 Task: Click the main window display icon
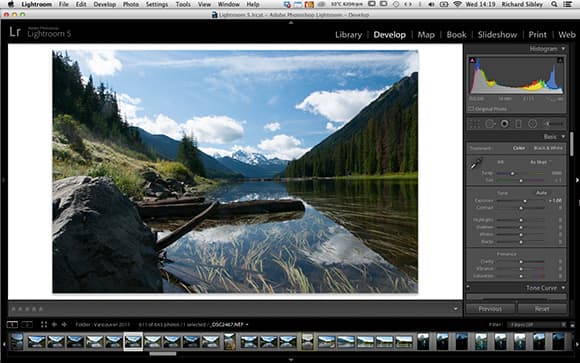pyautogui.click(x=12, y=325)
